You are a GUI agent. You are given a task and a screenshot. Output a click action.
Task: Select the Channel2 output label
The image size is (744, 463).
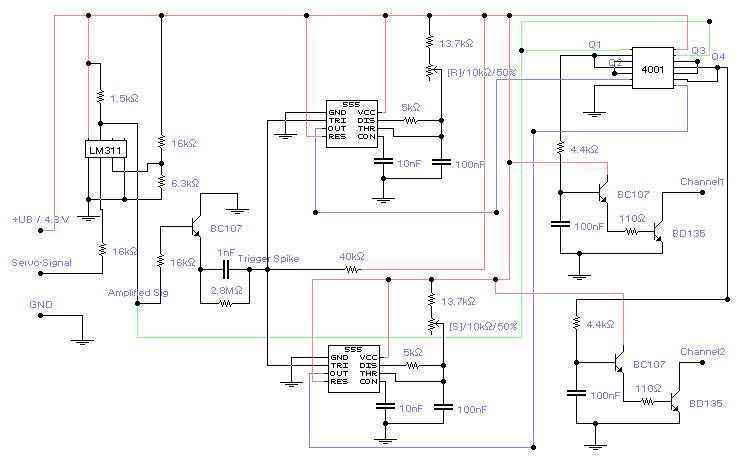[x=702, y=352]
